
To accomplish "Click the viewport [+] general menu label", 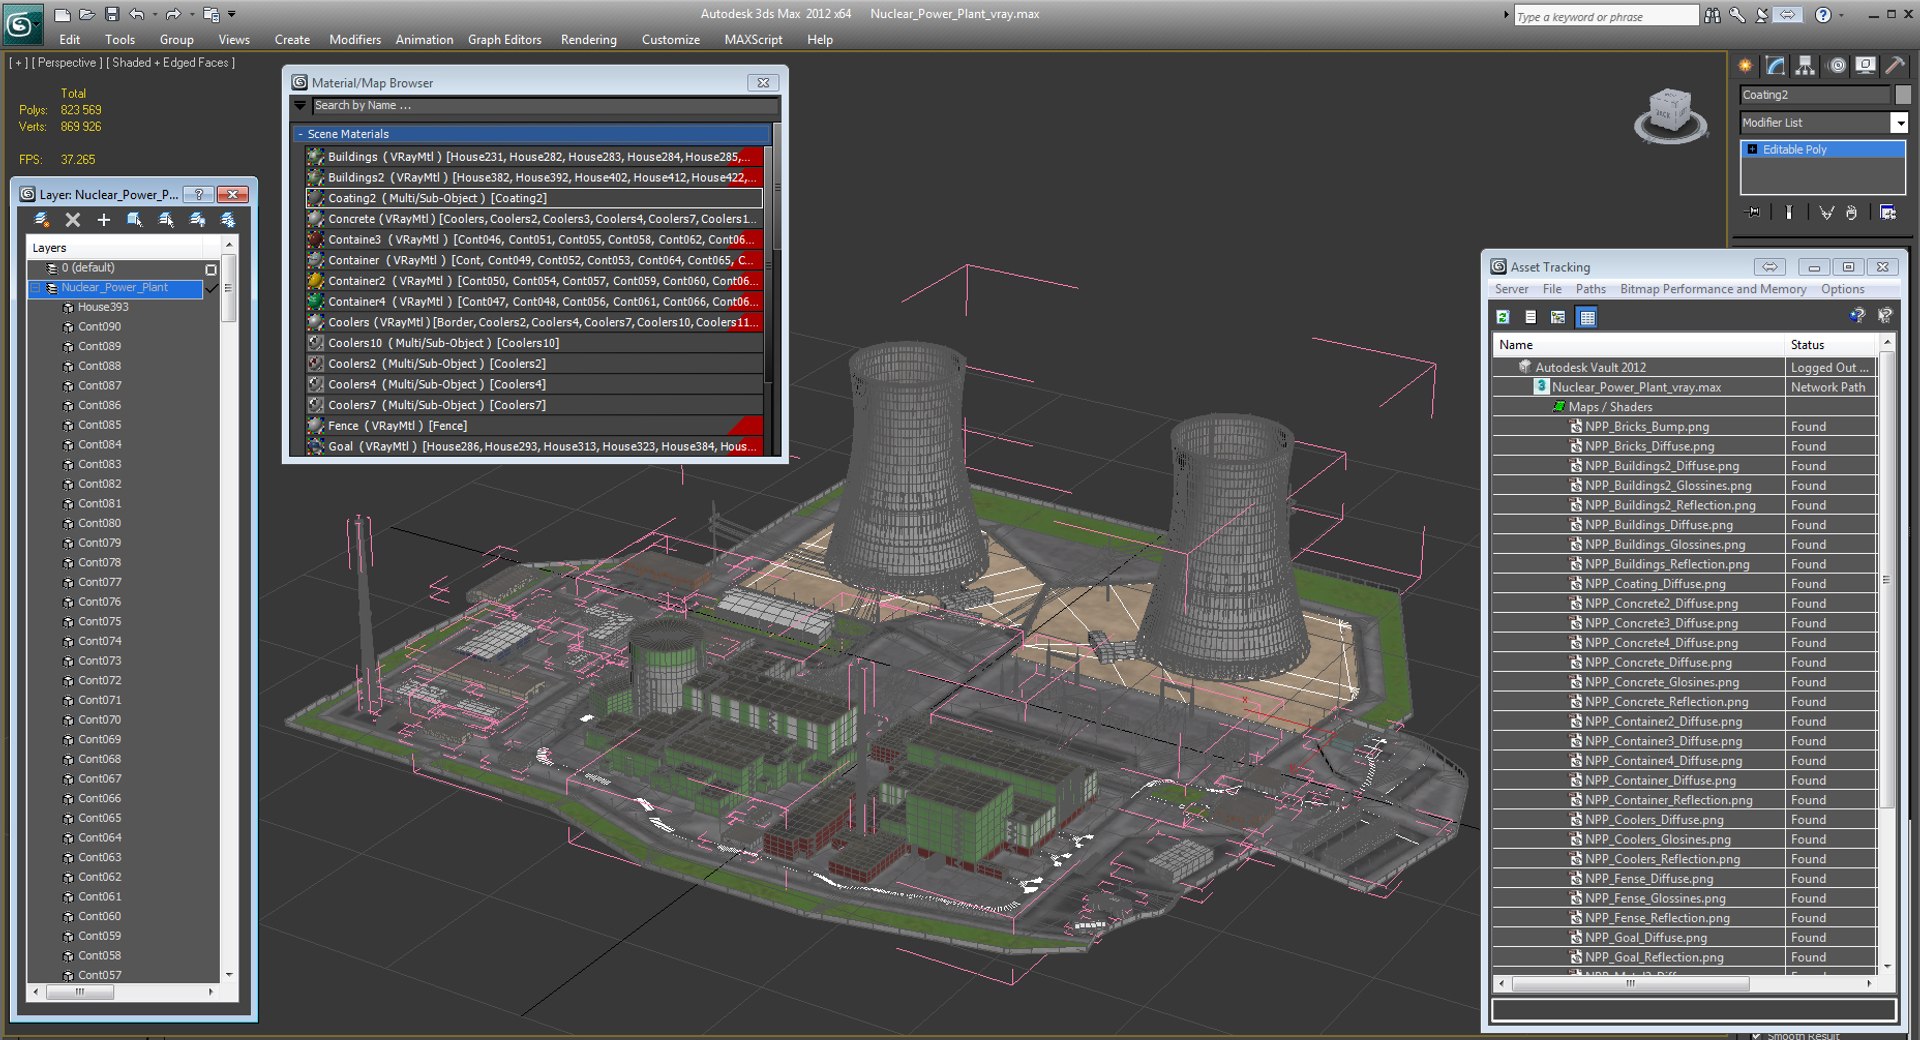I will point(18,63).
